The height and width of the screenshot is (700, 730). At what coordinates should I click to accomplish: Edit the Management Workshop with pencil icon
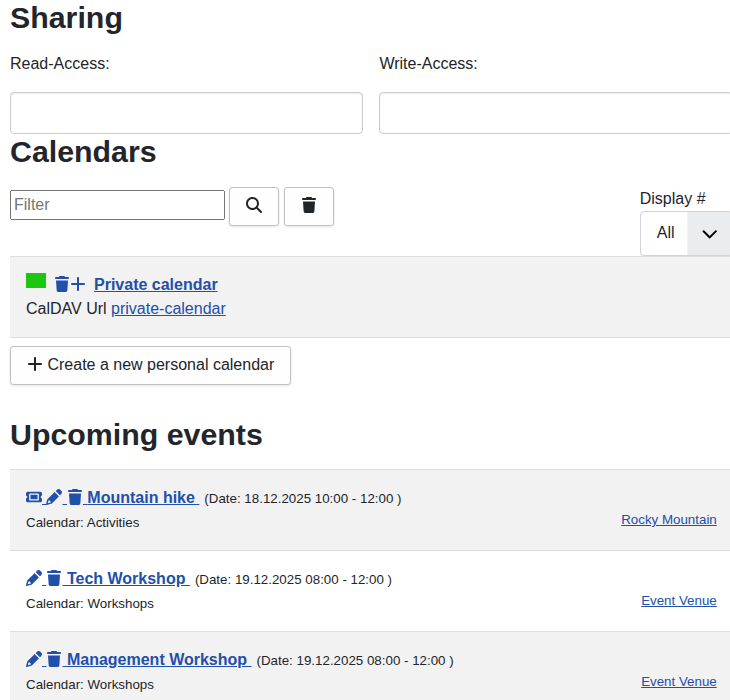click(34, 659)
